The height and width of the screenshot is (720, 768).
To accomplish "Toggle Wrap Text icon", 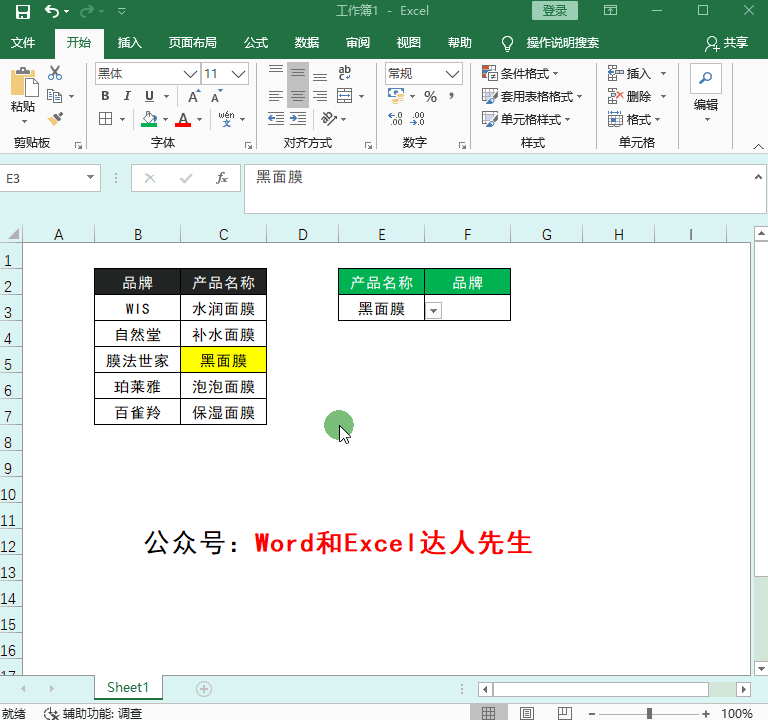I will [345, 73].
